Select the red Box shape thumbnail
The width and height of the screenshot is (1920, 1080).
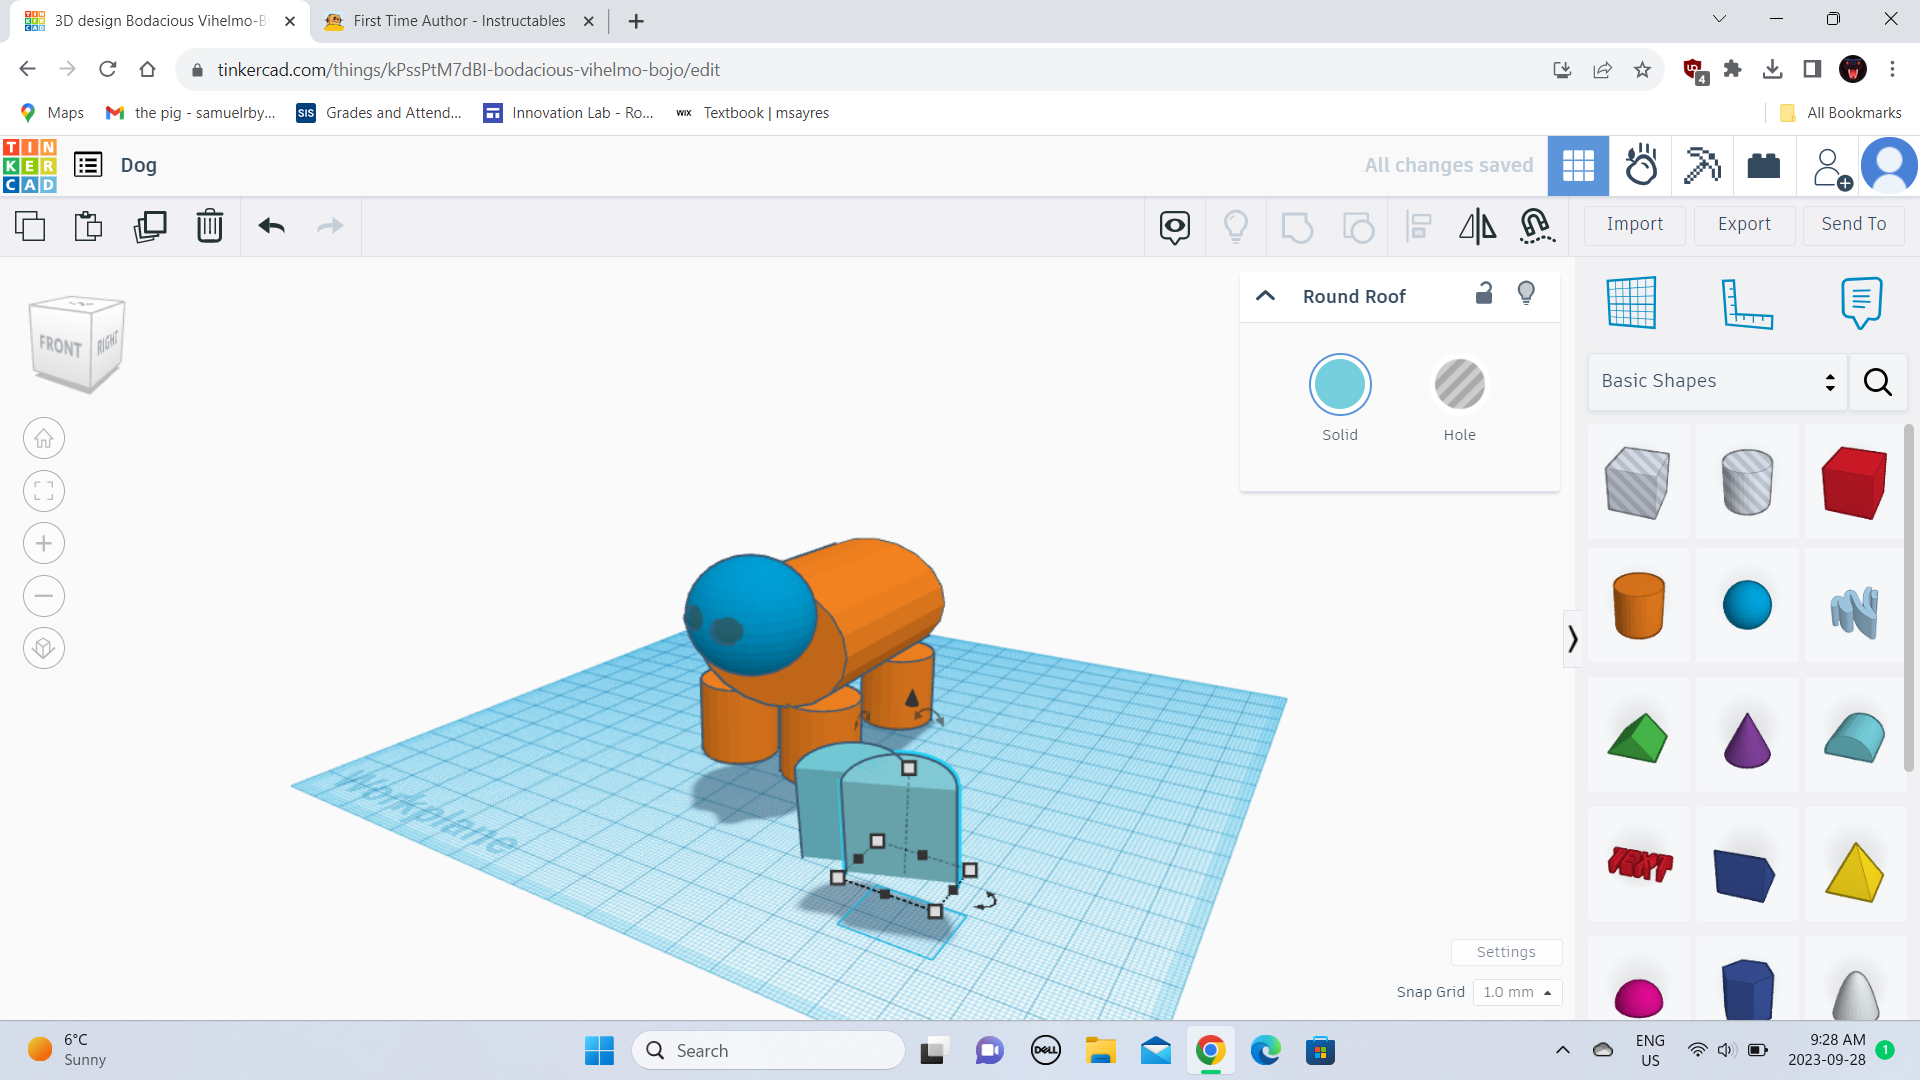[x=1854, y=481]
